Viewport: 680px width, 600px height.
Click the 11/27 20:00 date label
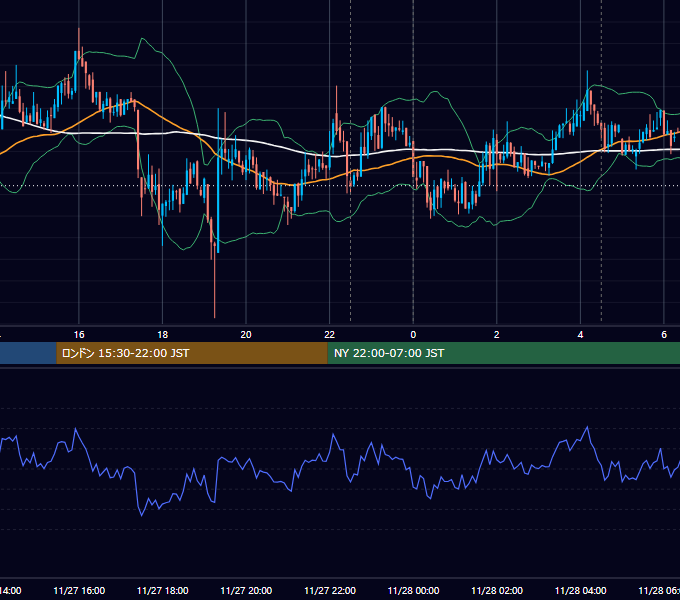[246, 590]
